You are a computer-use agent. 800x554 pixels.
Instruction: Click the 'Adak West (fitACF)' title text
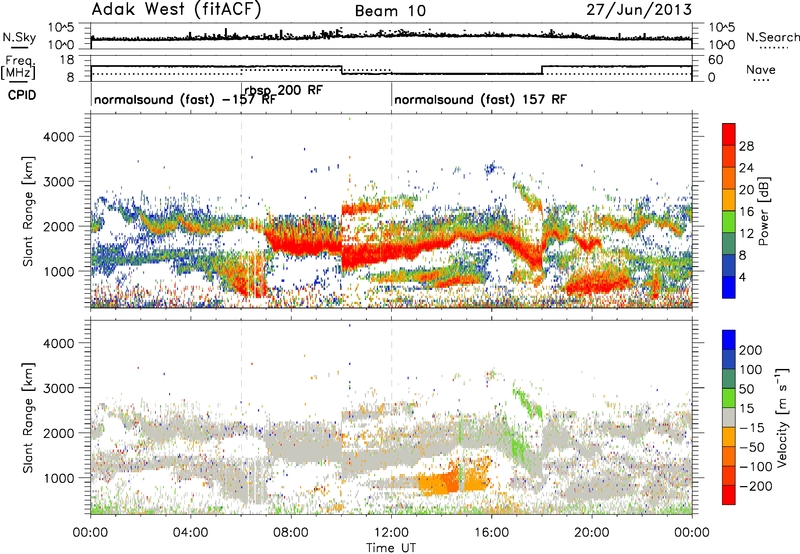point(177,10)
